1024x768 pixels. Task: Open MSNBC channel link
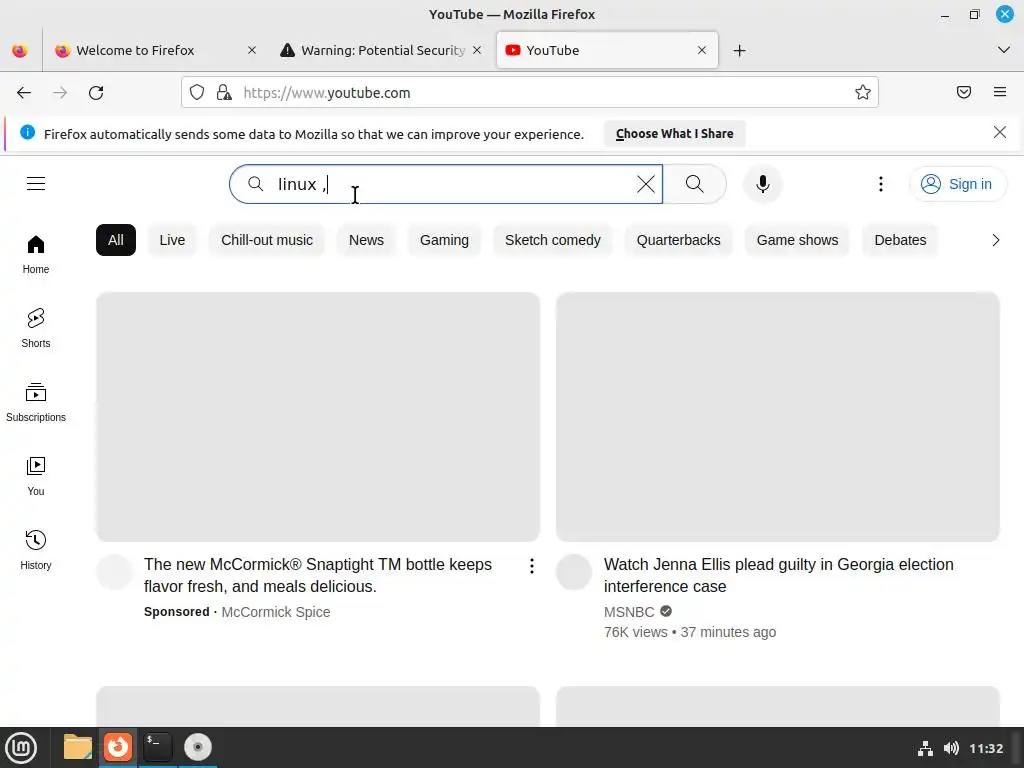tap(629, 612)
